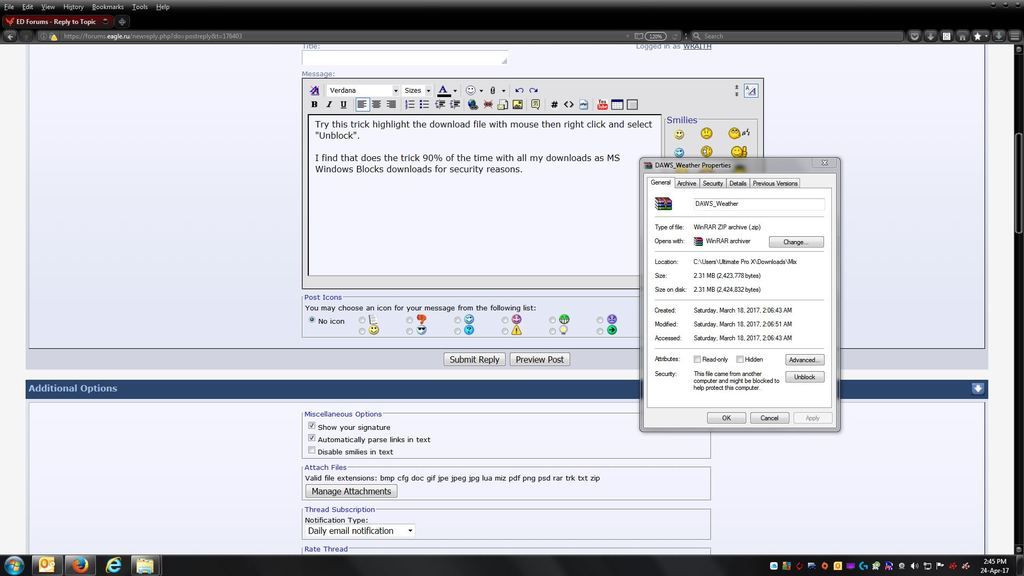Open the Bookmarks menu in Firefox

tap(107, 6)
